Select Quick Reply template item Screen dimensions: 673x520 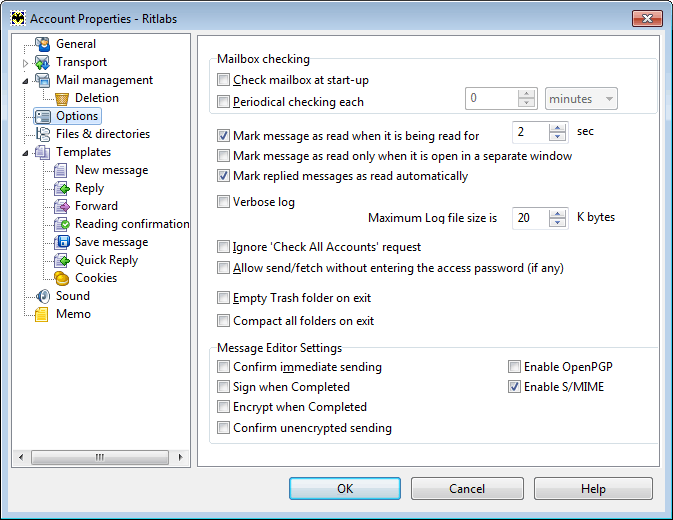106,260
